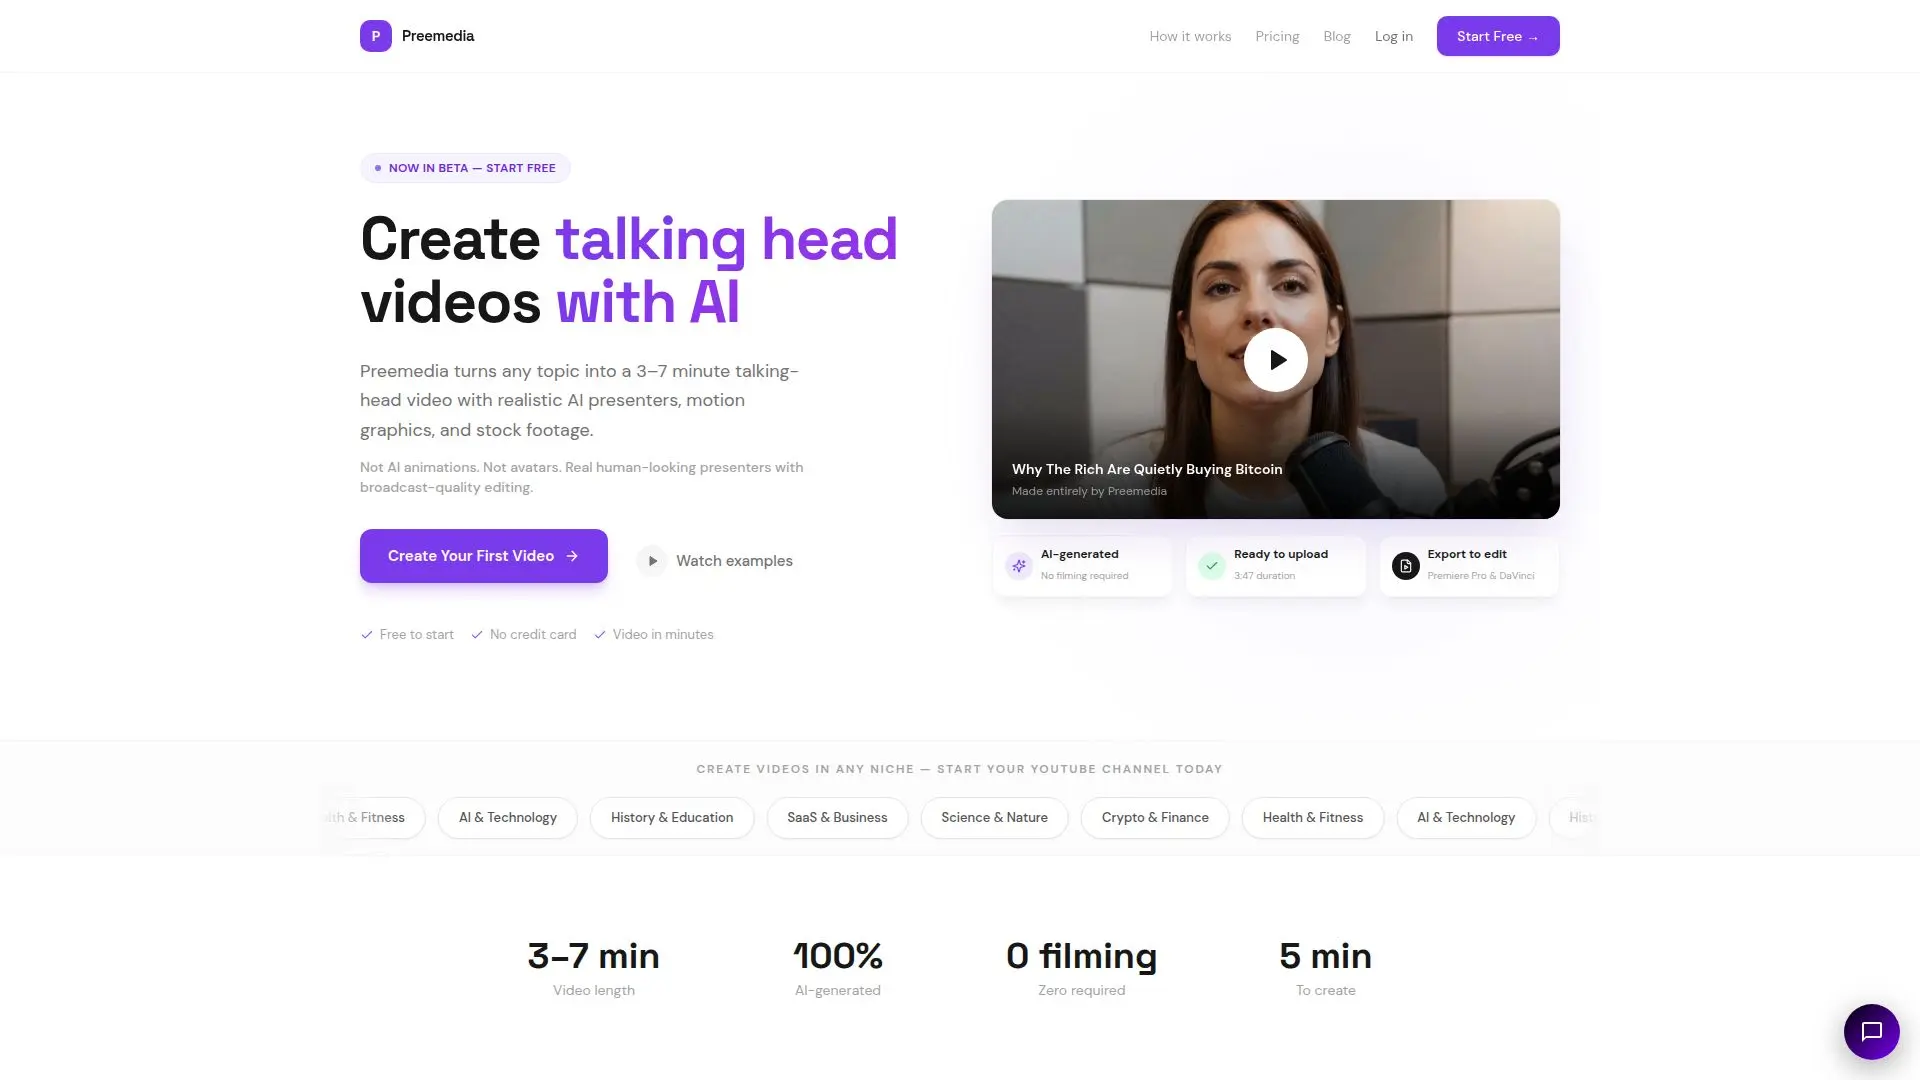Click the Preemedia purple P logo icon
This screenshot has height=1080, width=1920.
pyautogui.click(x=376, y=36)
